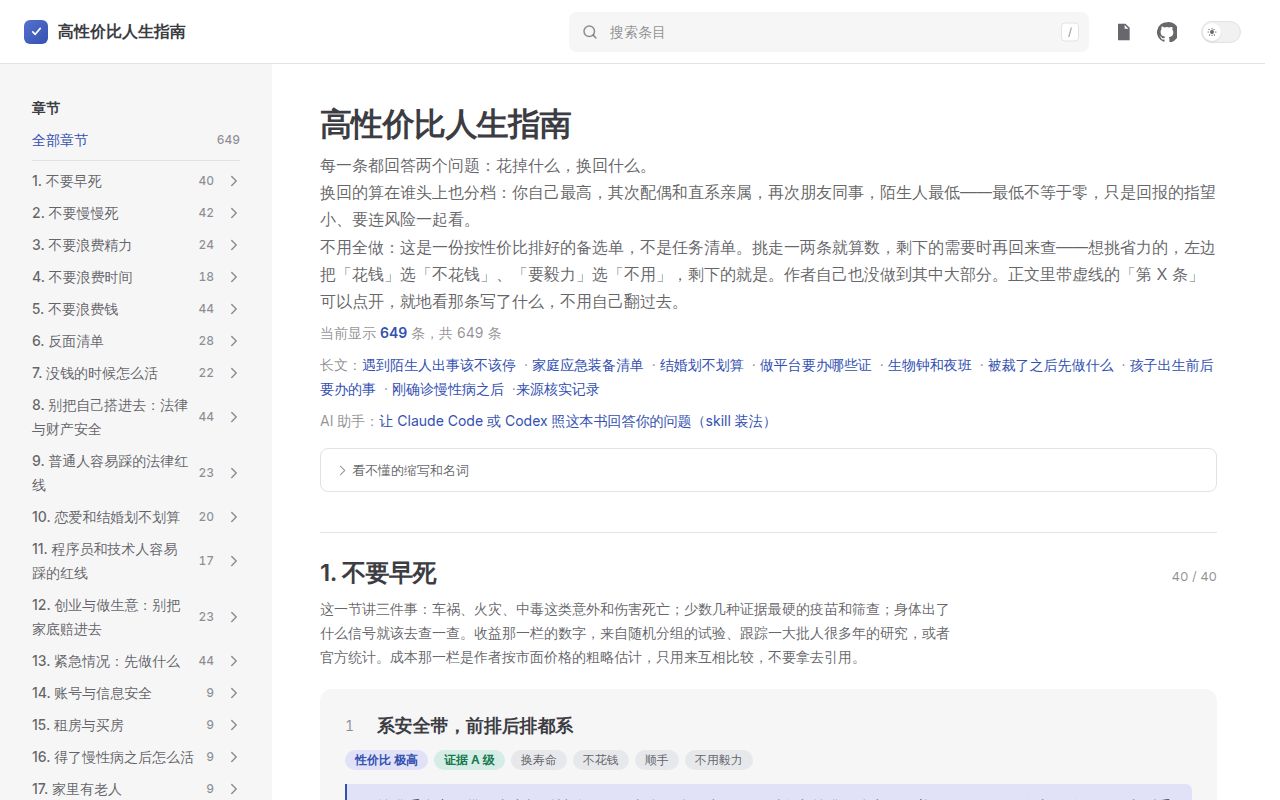Click the 证据 A 级 tag
The height and width of the screenshot is (800, 1280).
[x=469, y=760]
